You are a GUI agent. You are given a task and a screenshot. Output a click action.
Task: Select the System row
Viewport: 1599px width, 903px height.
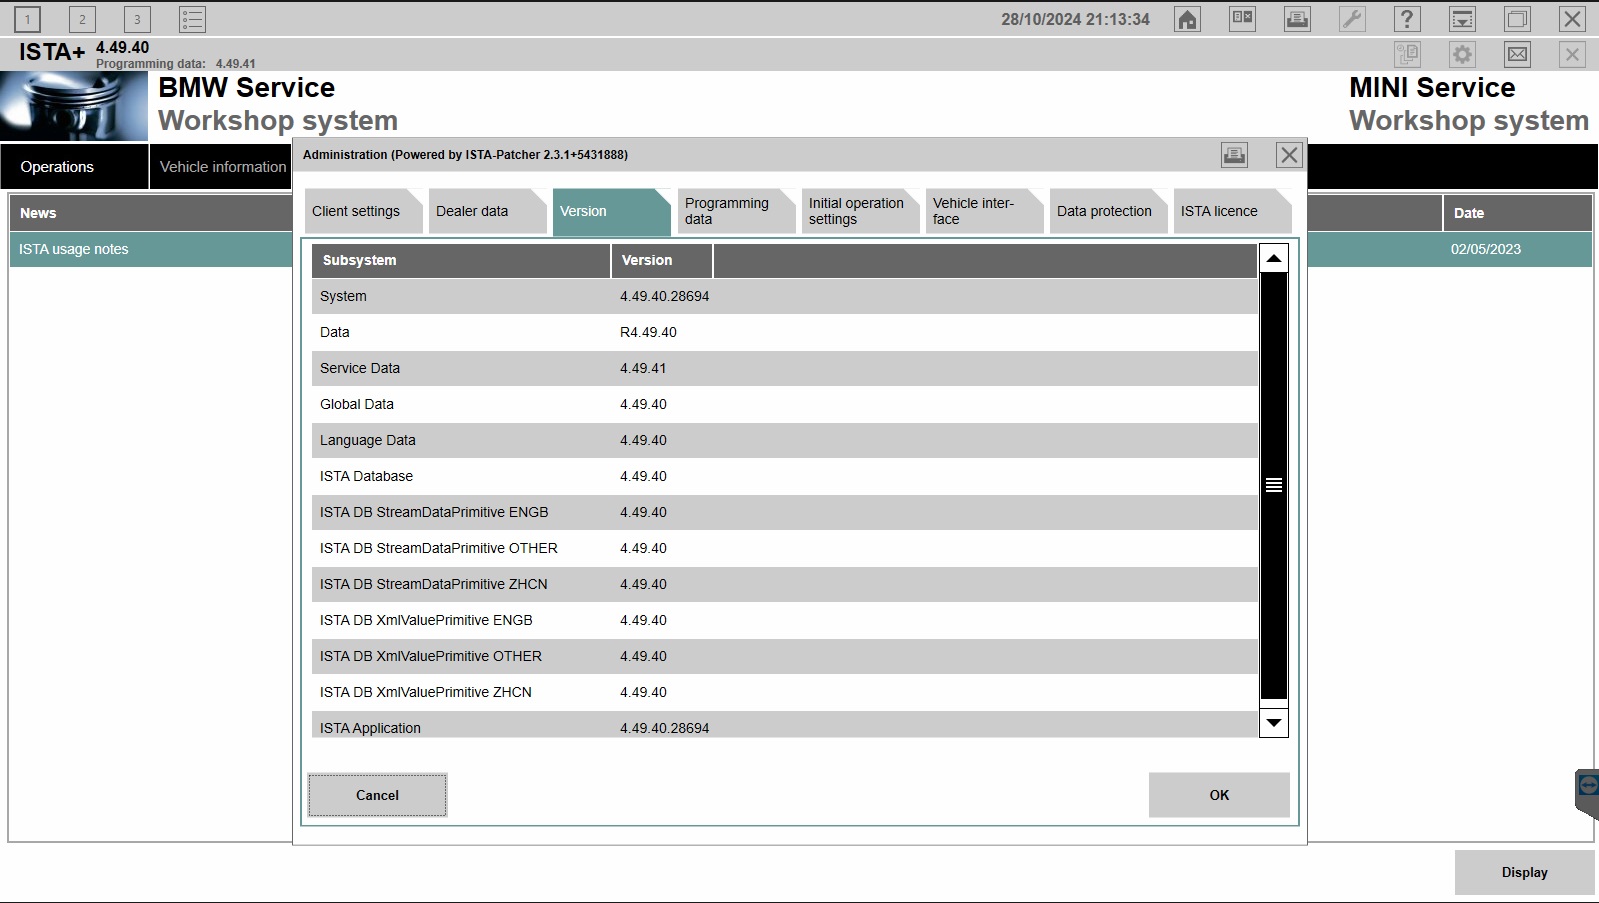784,296
